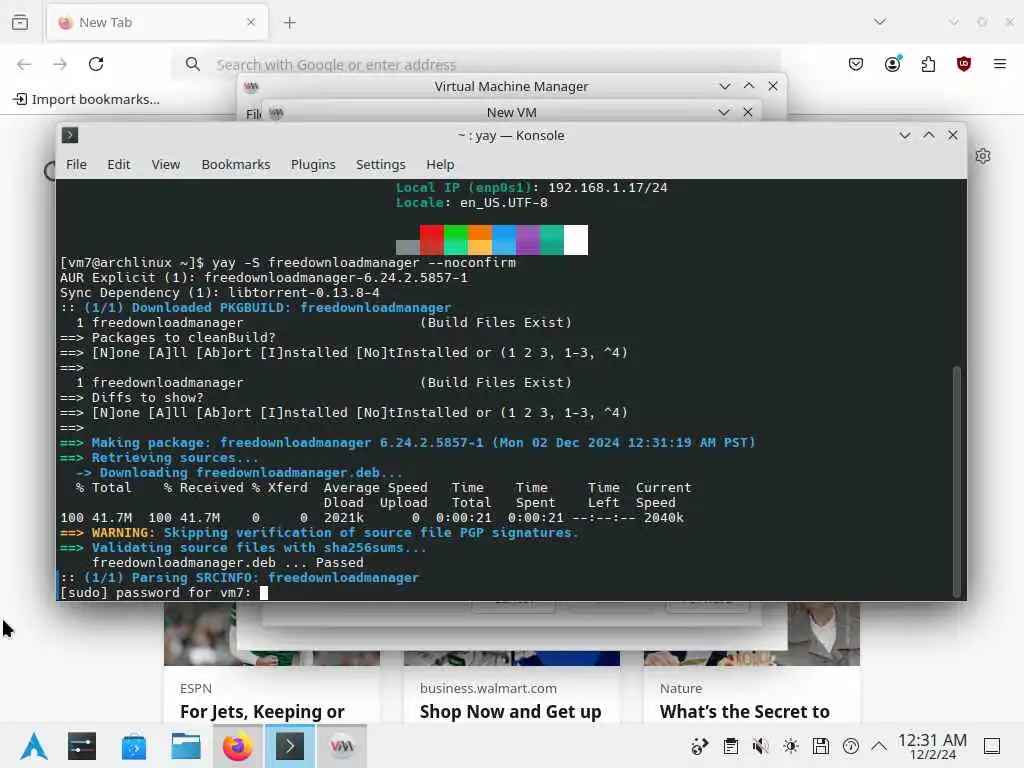This screenshot has width=1024, height=768.
Task: Open Firefox View icon left of the tabs
Action: tap(20, 22)
